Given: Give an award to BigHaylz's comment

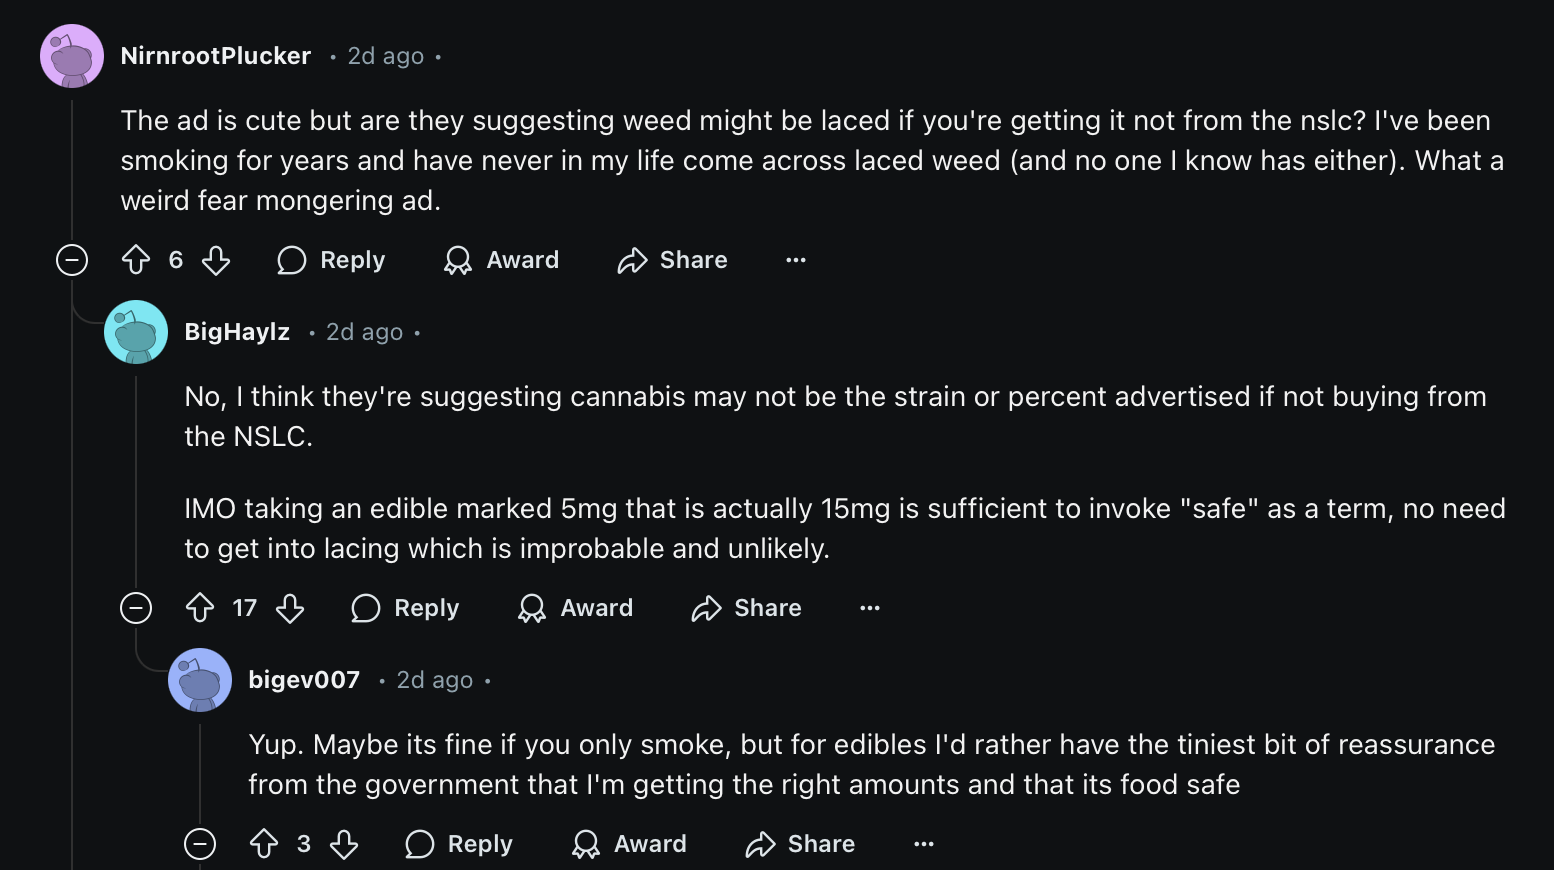Looking at the screenshot, I should coord(576,608).
